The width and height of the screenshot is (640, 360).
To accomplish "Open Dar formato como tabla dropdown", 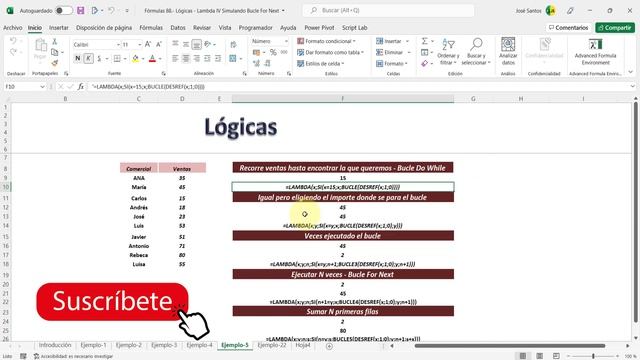I will point(331,52).
